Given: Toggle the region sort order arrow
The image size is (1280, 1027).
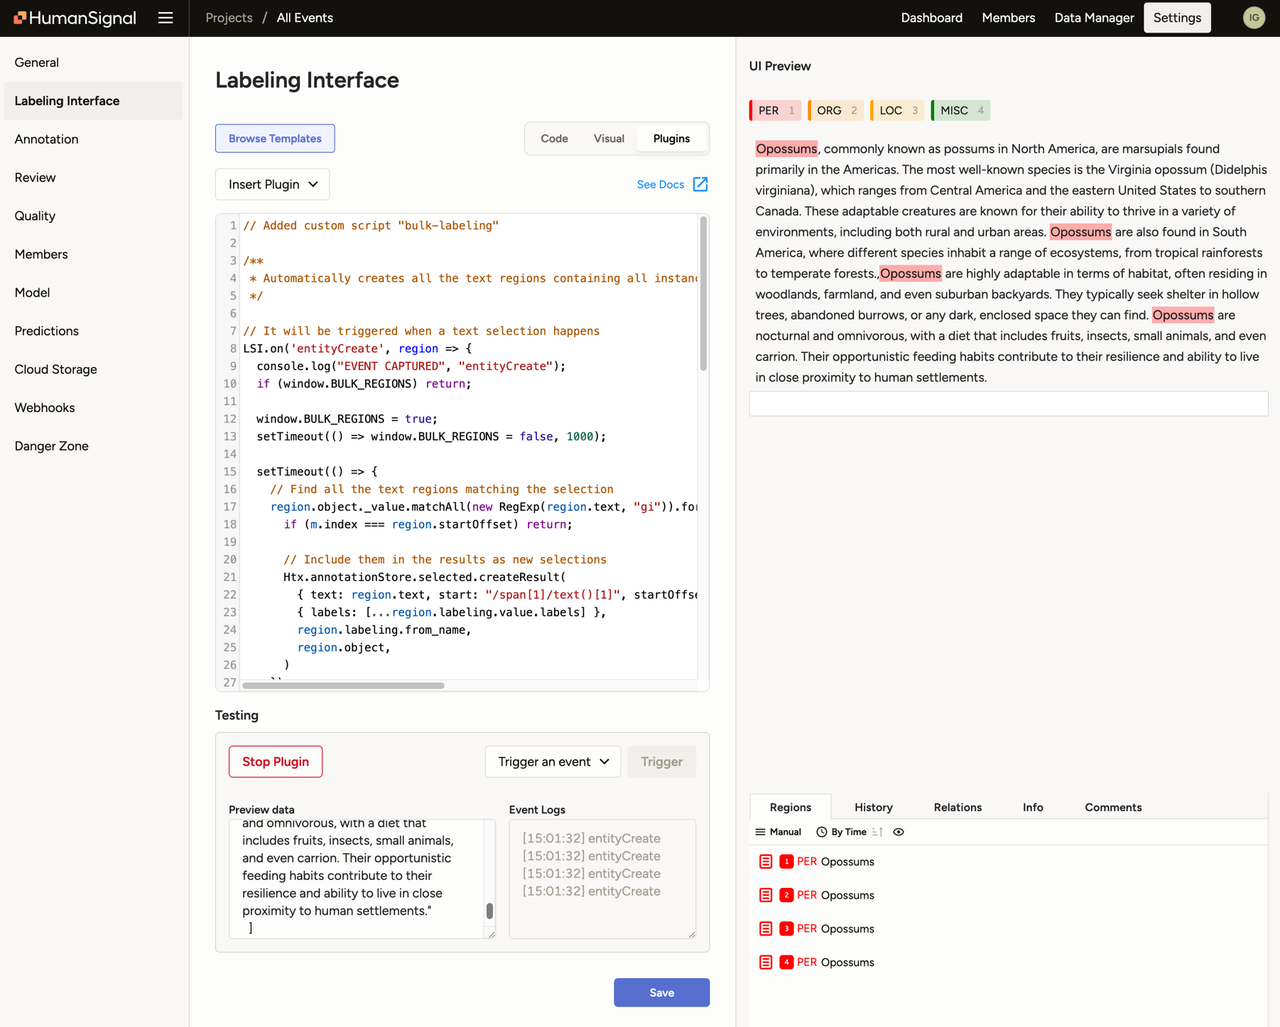Looking at the screenshot, I should tap(876, 832).
